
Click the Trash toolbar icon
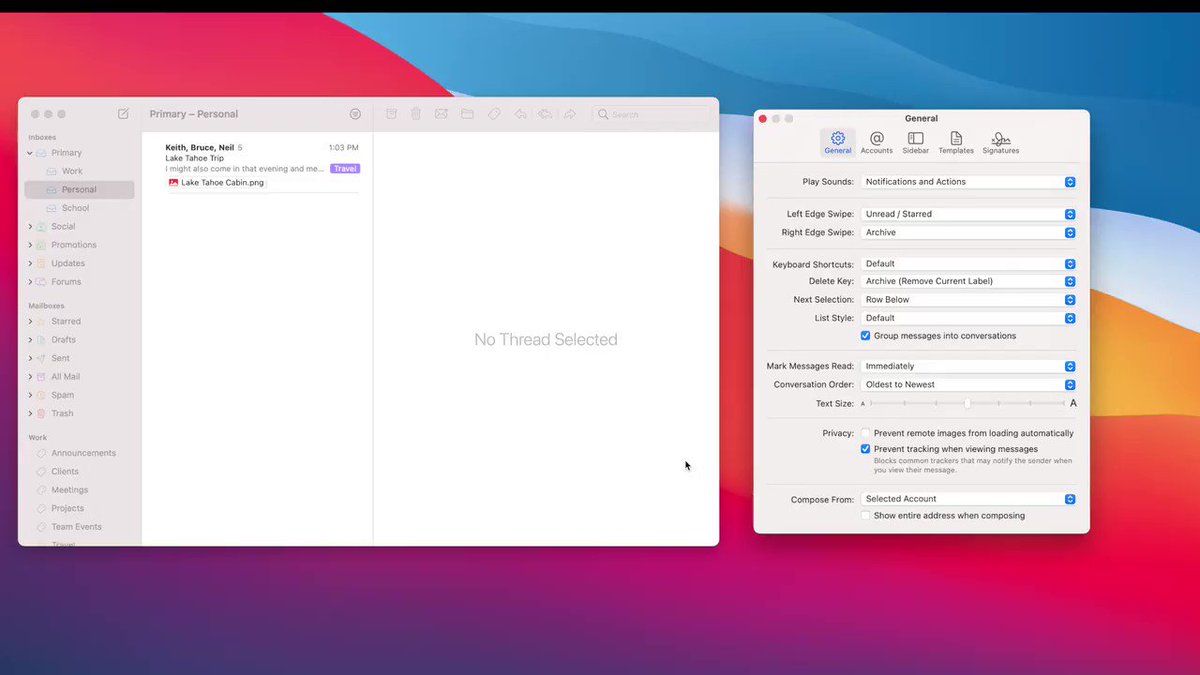click(x=416, y=114)
